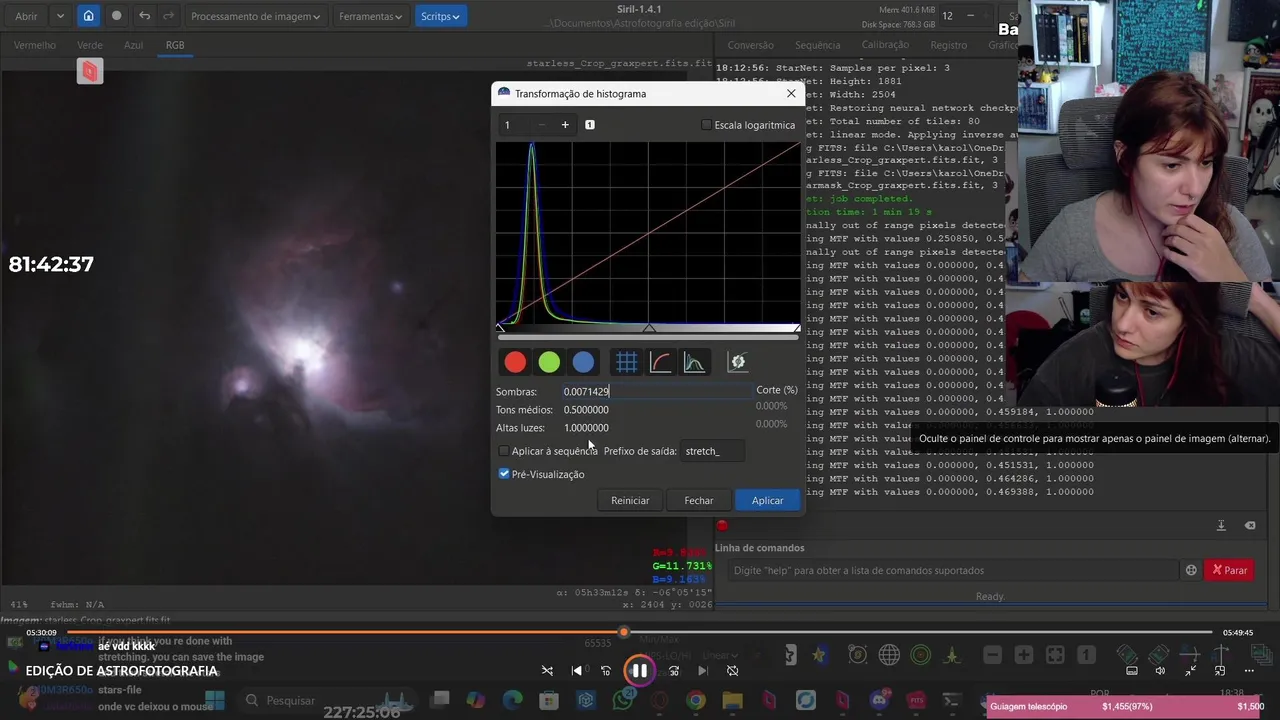Click the Abrir button
1280x720 pixels.
tap(27, 16)
